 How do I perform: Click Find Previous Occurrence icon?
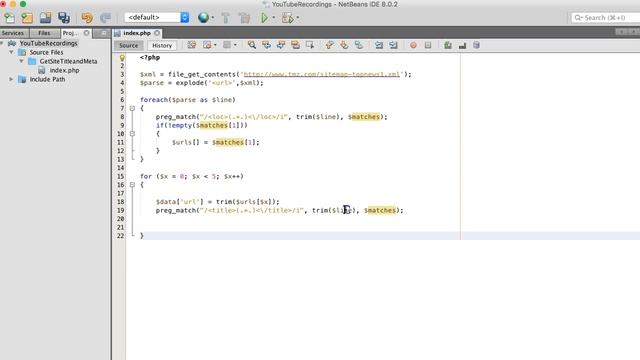point(267,45)
